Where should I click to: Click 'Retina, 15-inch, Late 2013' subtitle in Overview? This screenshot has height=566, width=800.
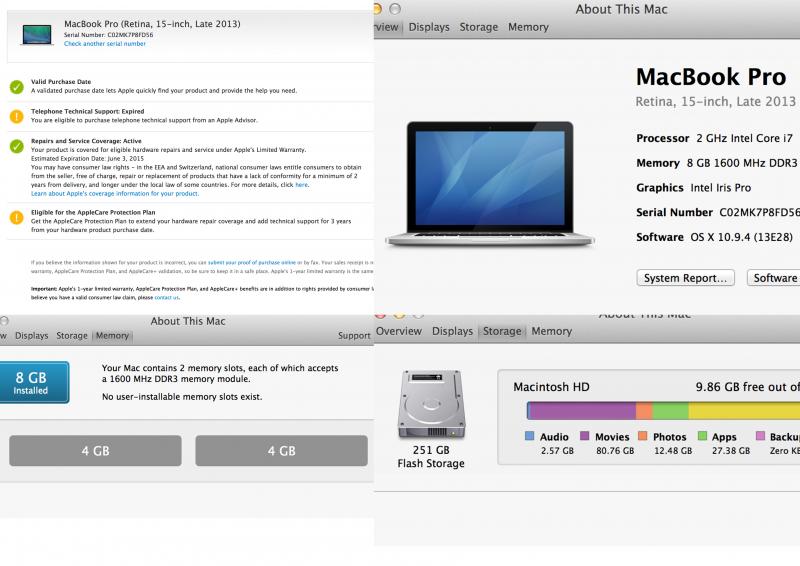click(715, 102)
